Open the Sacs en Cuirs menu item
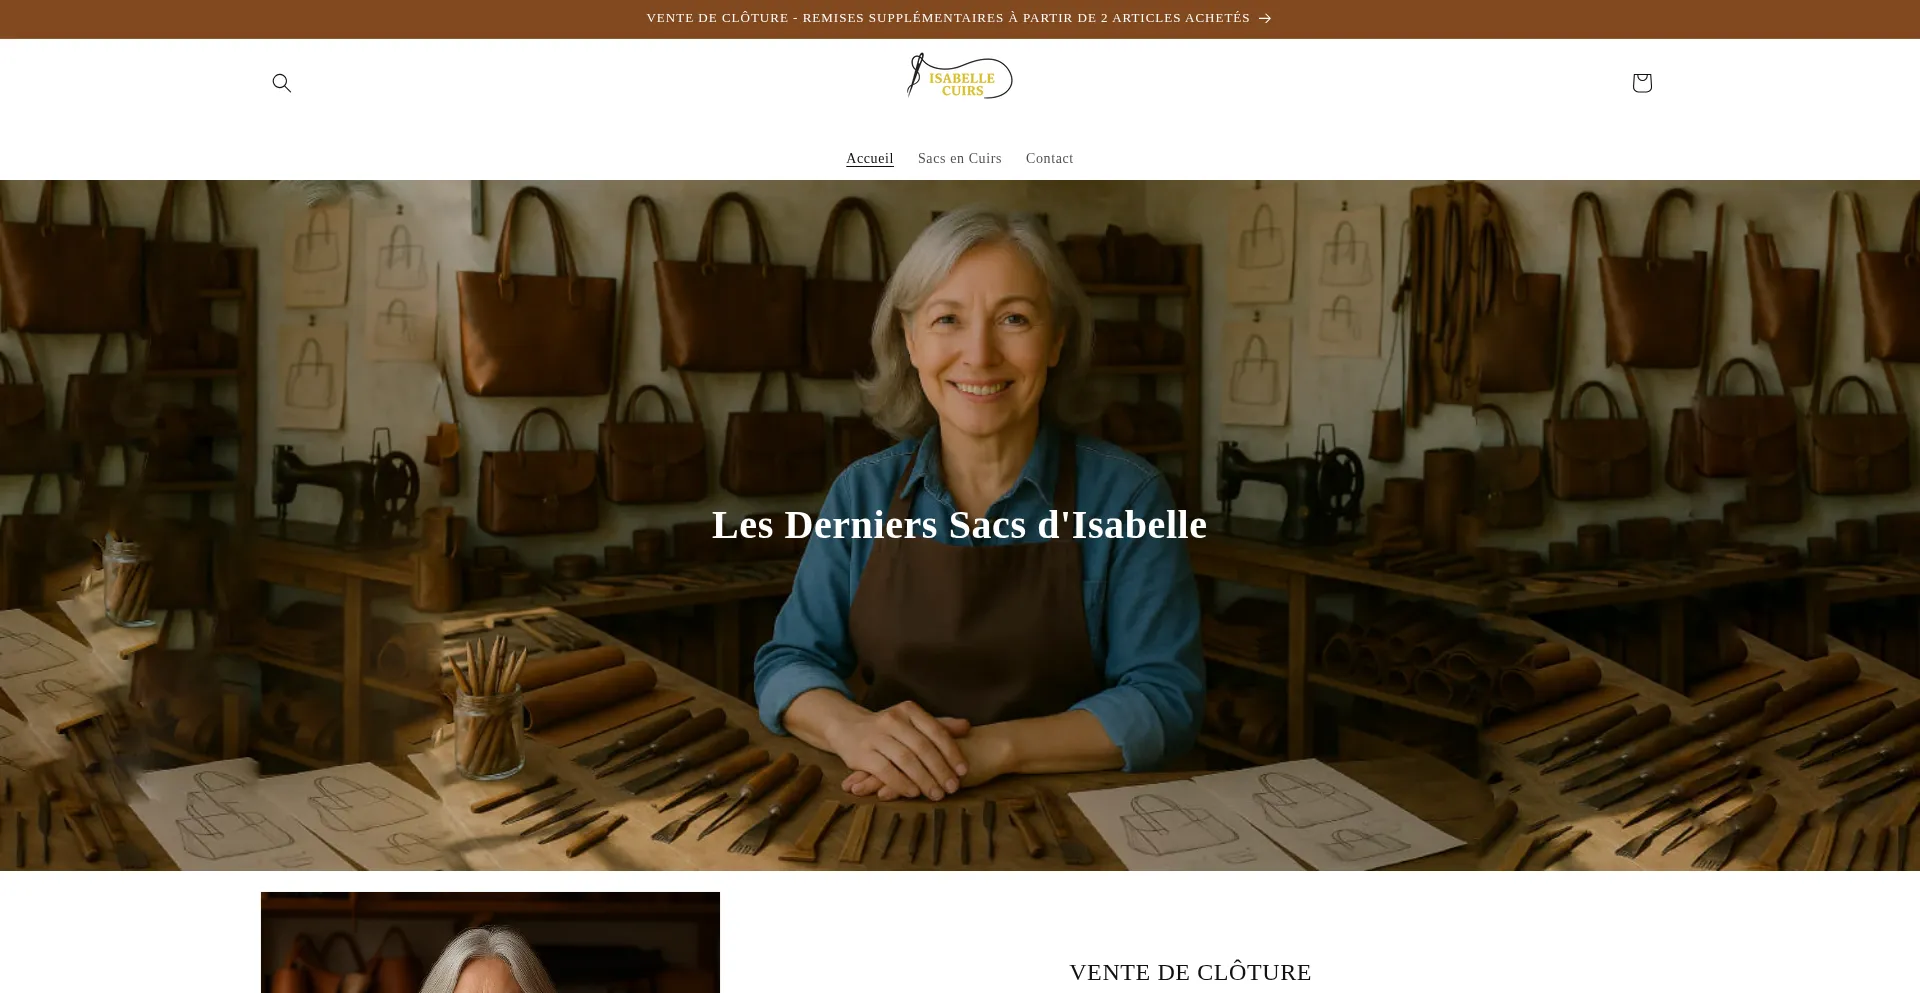This screenshot has height=993, width=1920. click(x=960, y=158)
